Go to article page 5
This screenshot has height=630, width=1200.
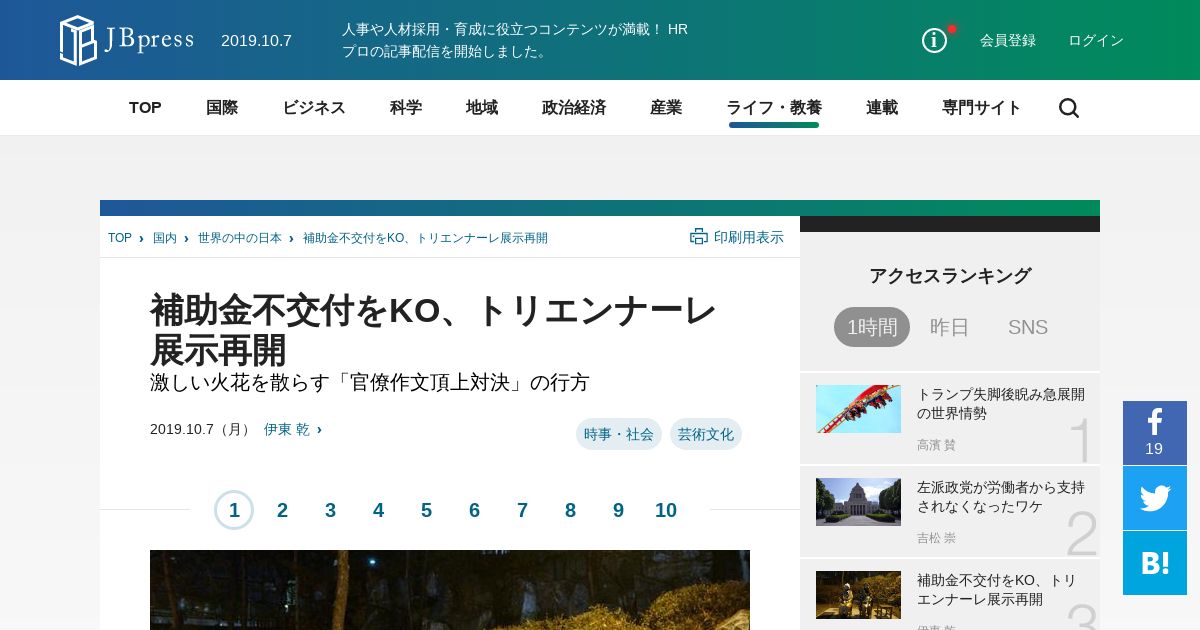point(426,510)
